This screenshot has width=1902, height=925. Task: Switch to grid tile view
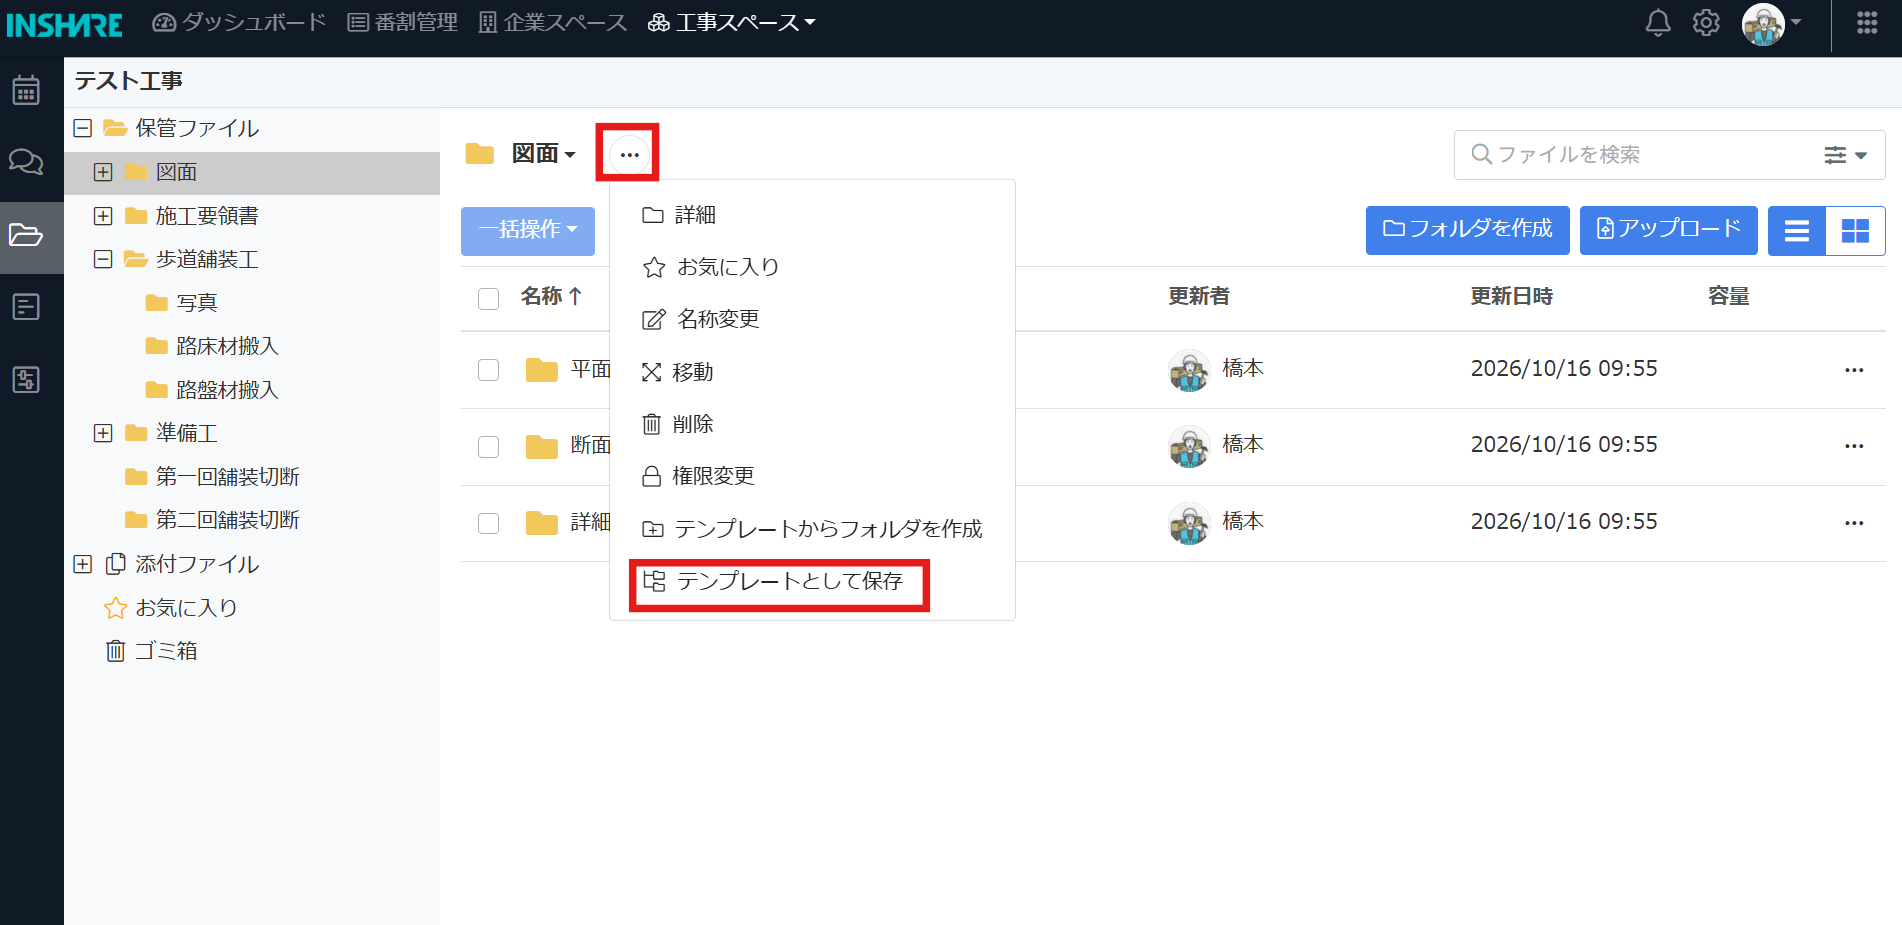(1856, 231)
